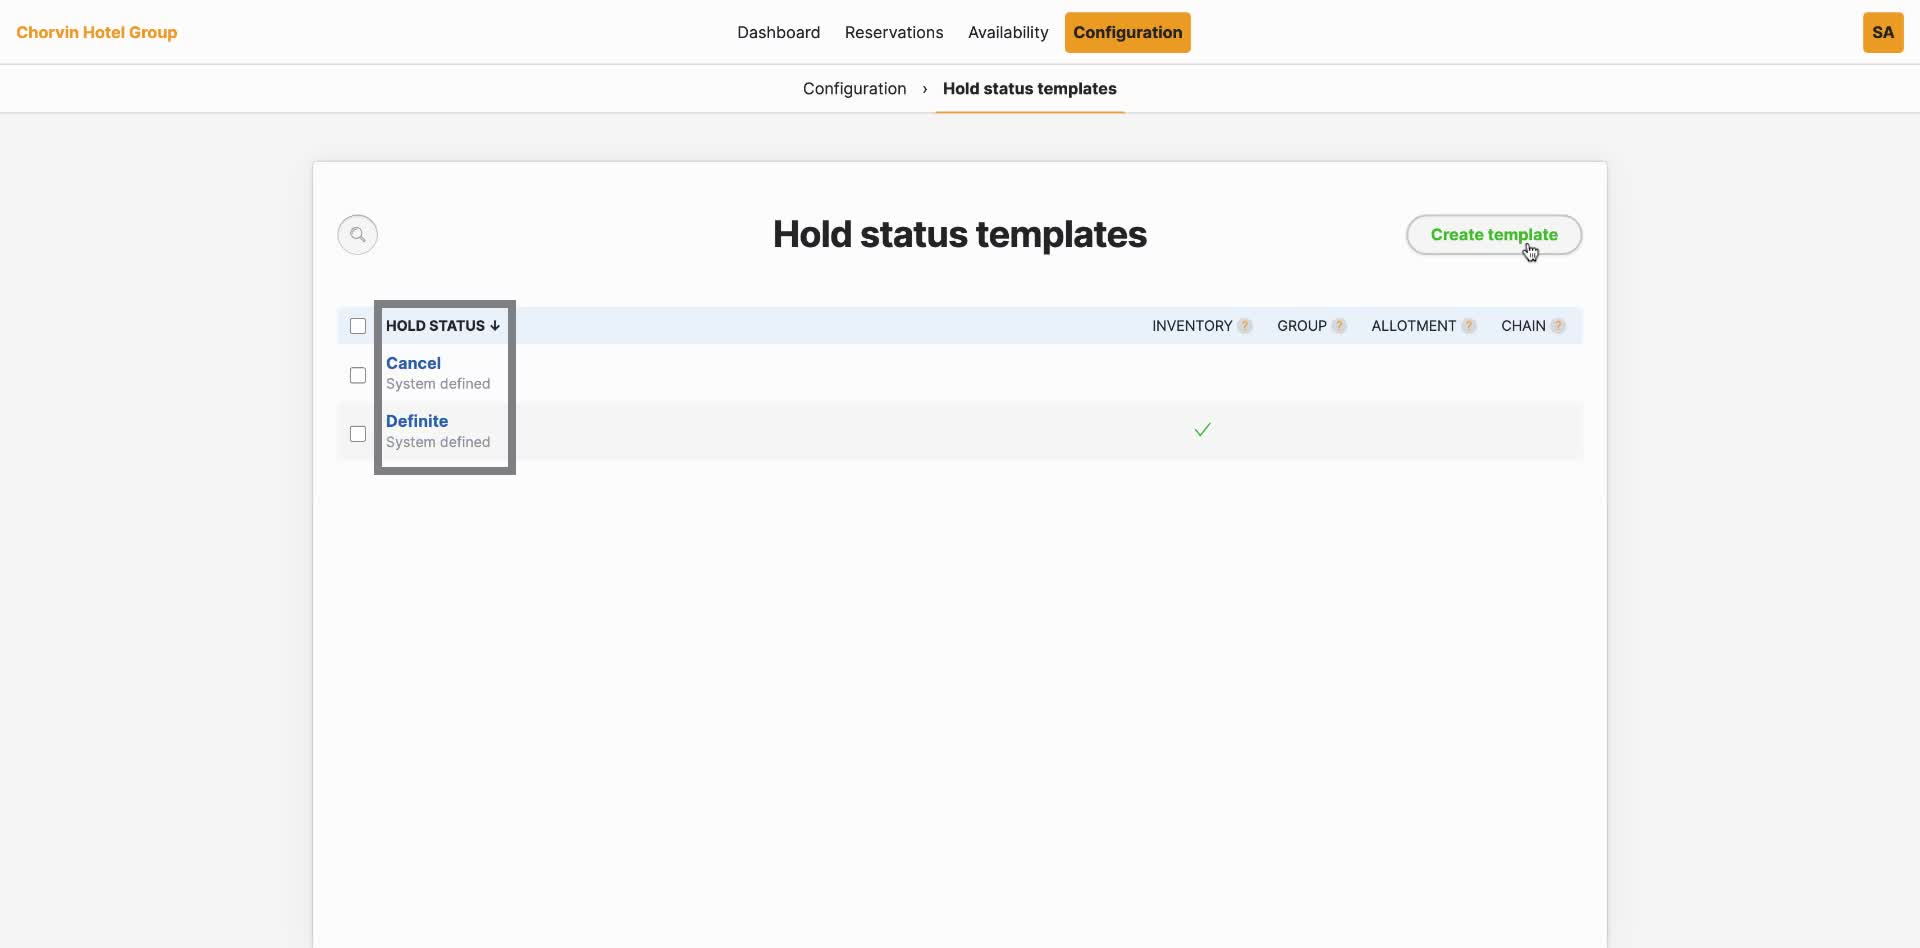1920x948 pixels.
Task: Click the green checkmark on Definite row
Action: click(1202, 430)
